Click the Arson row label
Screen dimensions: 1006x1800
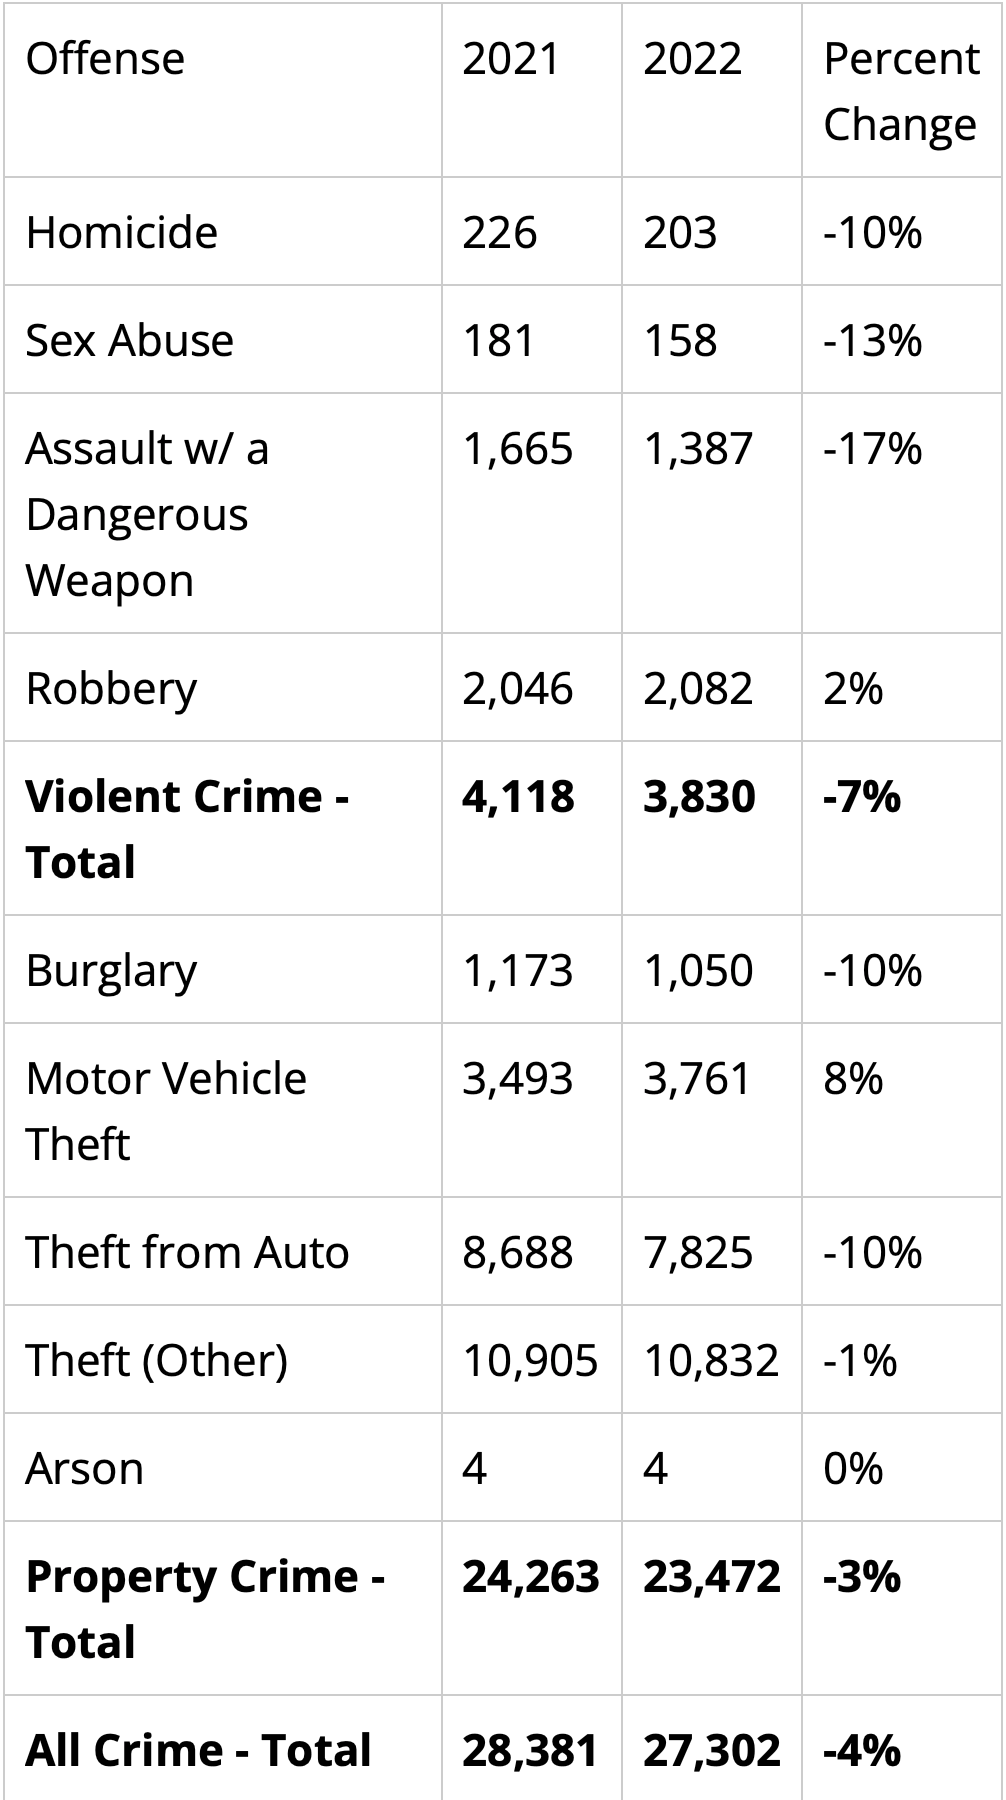click(85, 1469)
